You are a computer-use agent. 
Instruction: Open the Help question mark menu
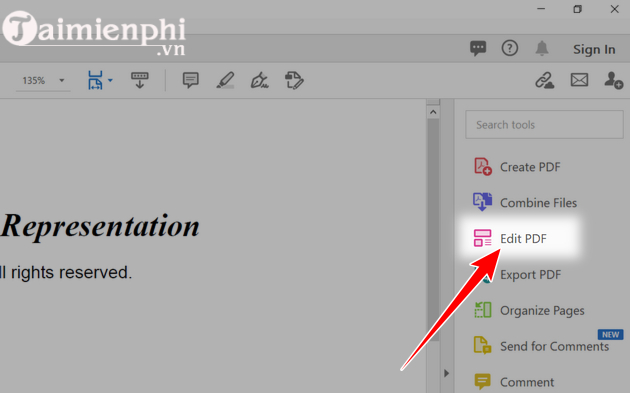click(x=509, y=48)
